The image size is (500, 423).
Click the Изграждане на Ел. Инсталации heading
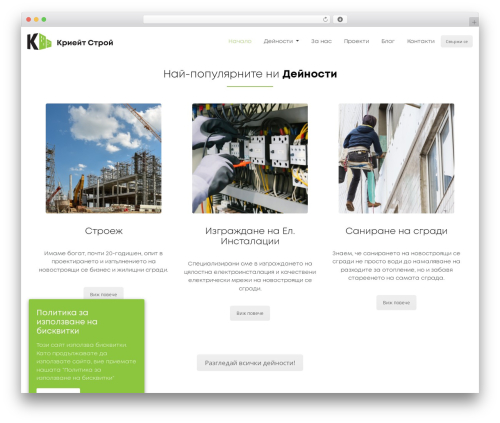click(250, 236)
